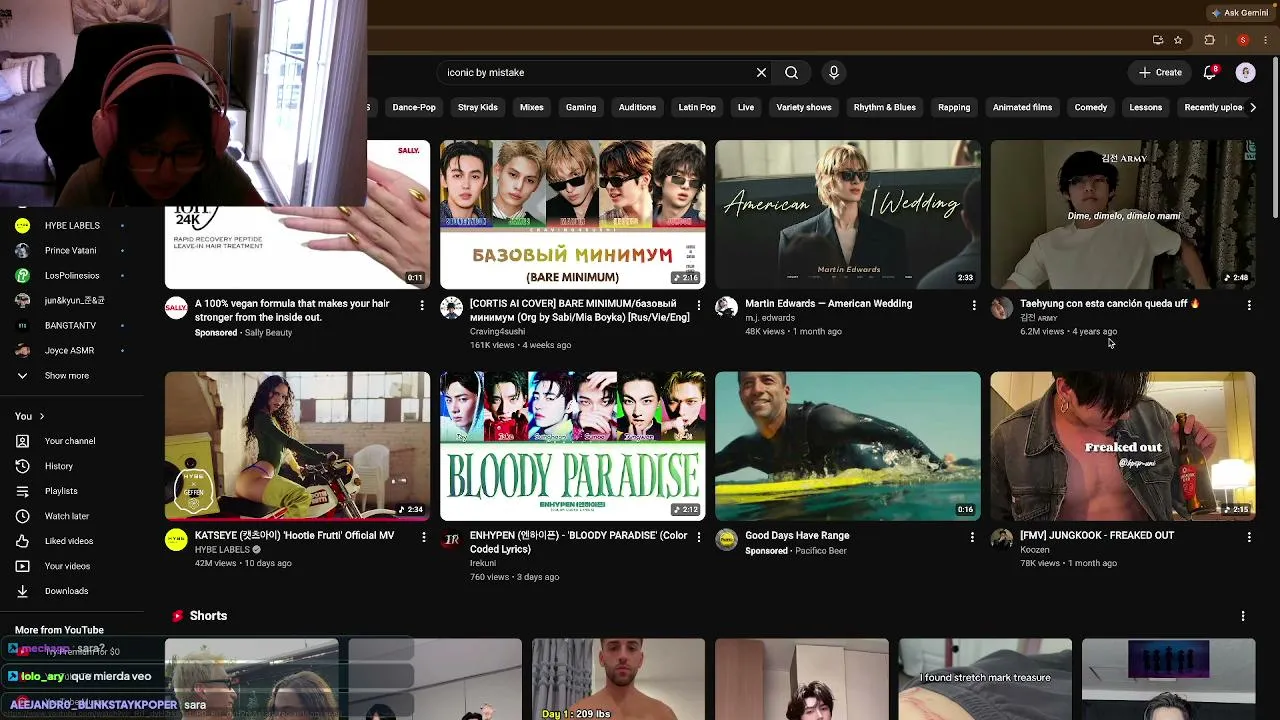Select the Stray Kids filter chip
Image resolution: width=1280 pixels, height=720 pixels.
pos(478,107)
